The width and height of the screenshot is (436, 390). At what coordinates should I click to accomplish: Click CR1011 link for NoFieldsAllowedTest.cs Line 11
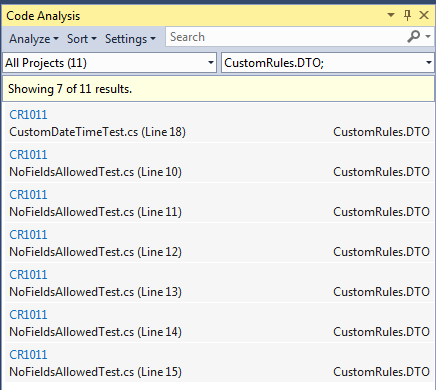tap(28, 195)
